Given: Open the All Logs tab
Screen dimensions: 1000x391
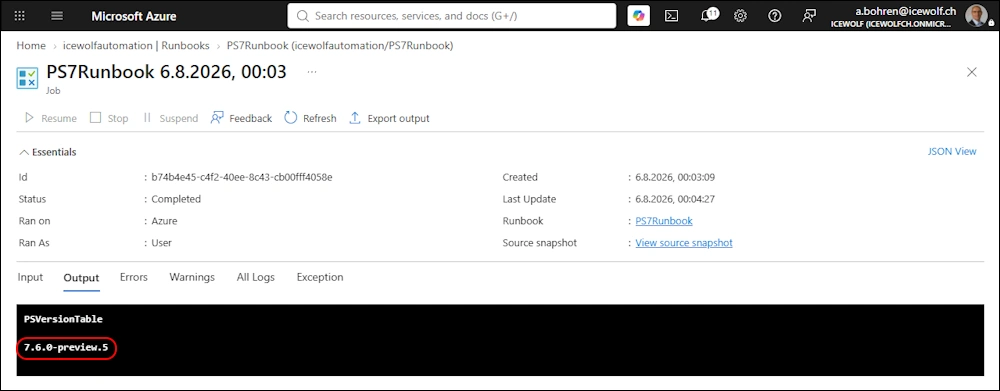Looking at the screenshot, I should [x=256, y=277].
